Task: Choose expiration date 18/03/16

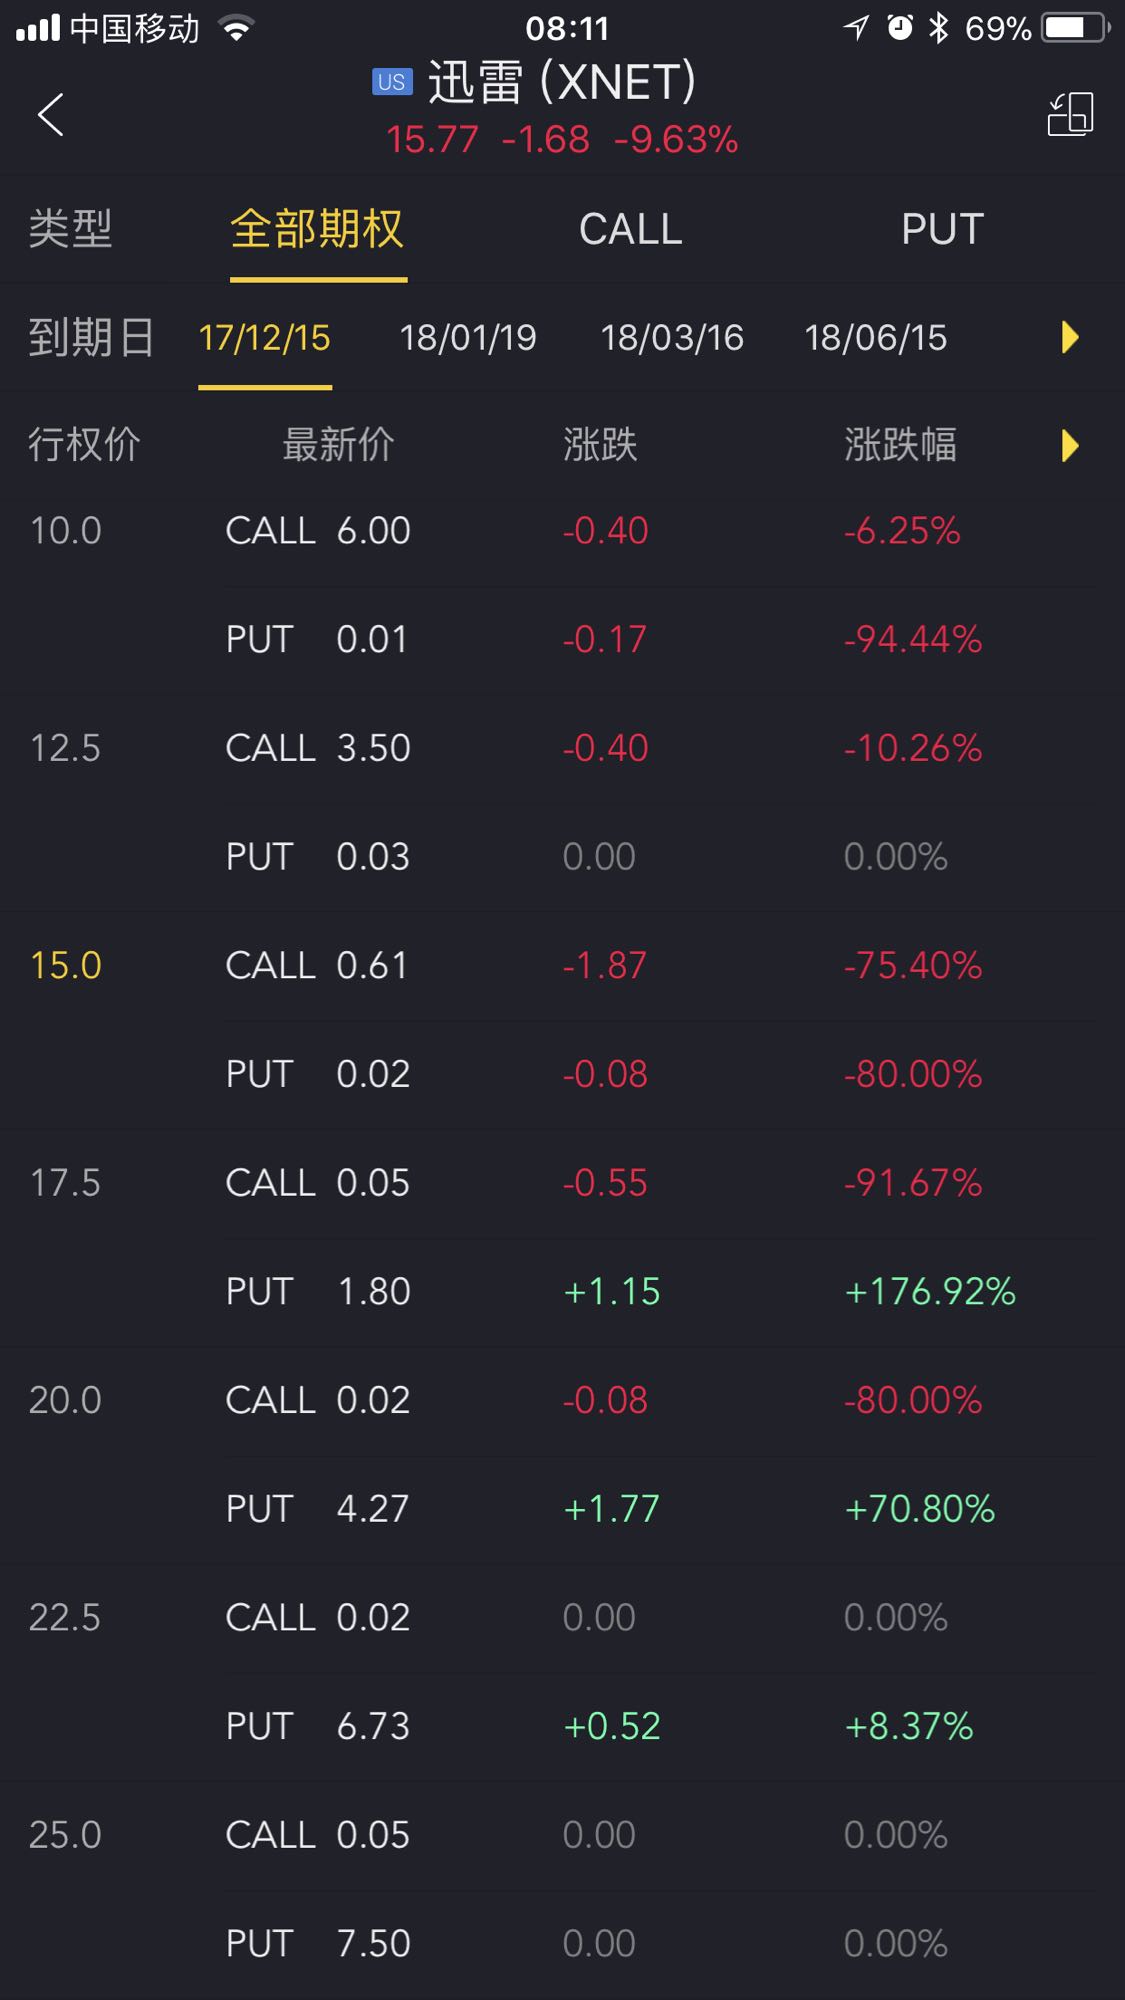Action: coord(672,338)
